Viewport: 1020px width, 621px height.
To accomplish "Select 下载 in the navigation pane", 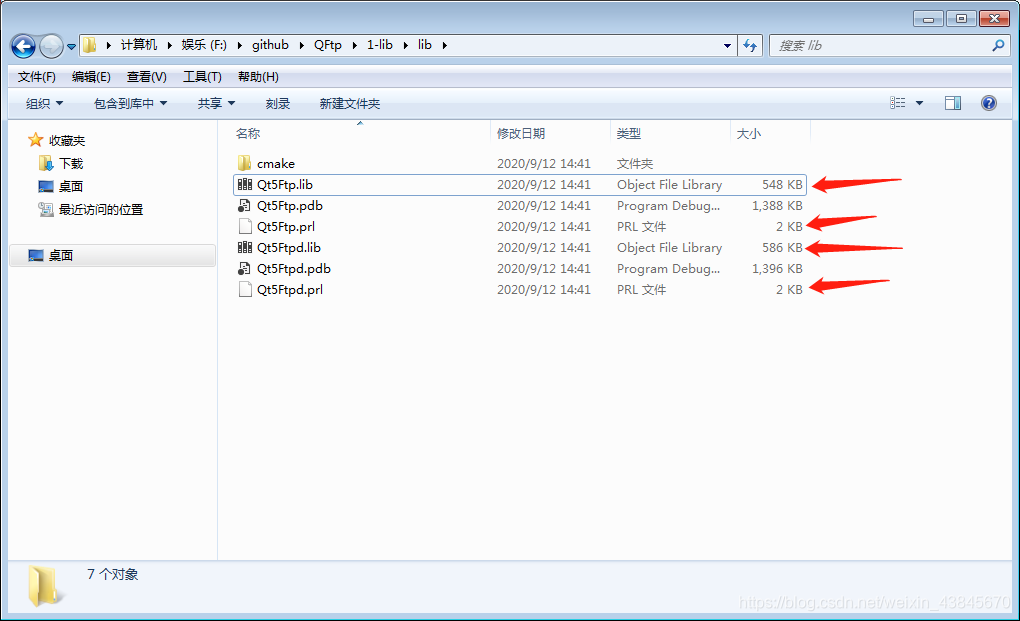I will point(71,163).
